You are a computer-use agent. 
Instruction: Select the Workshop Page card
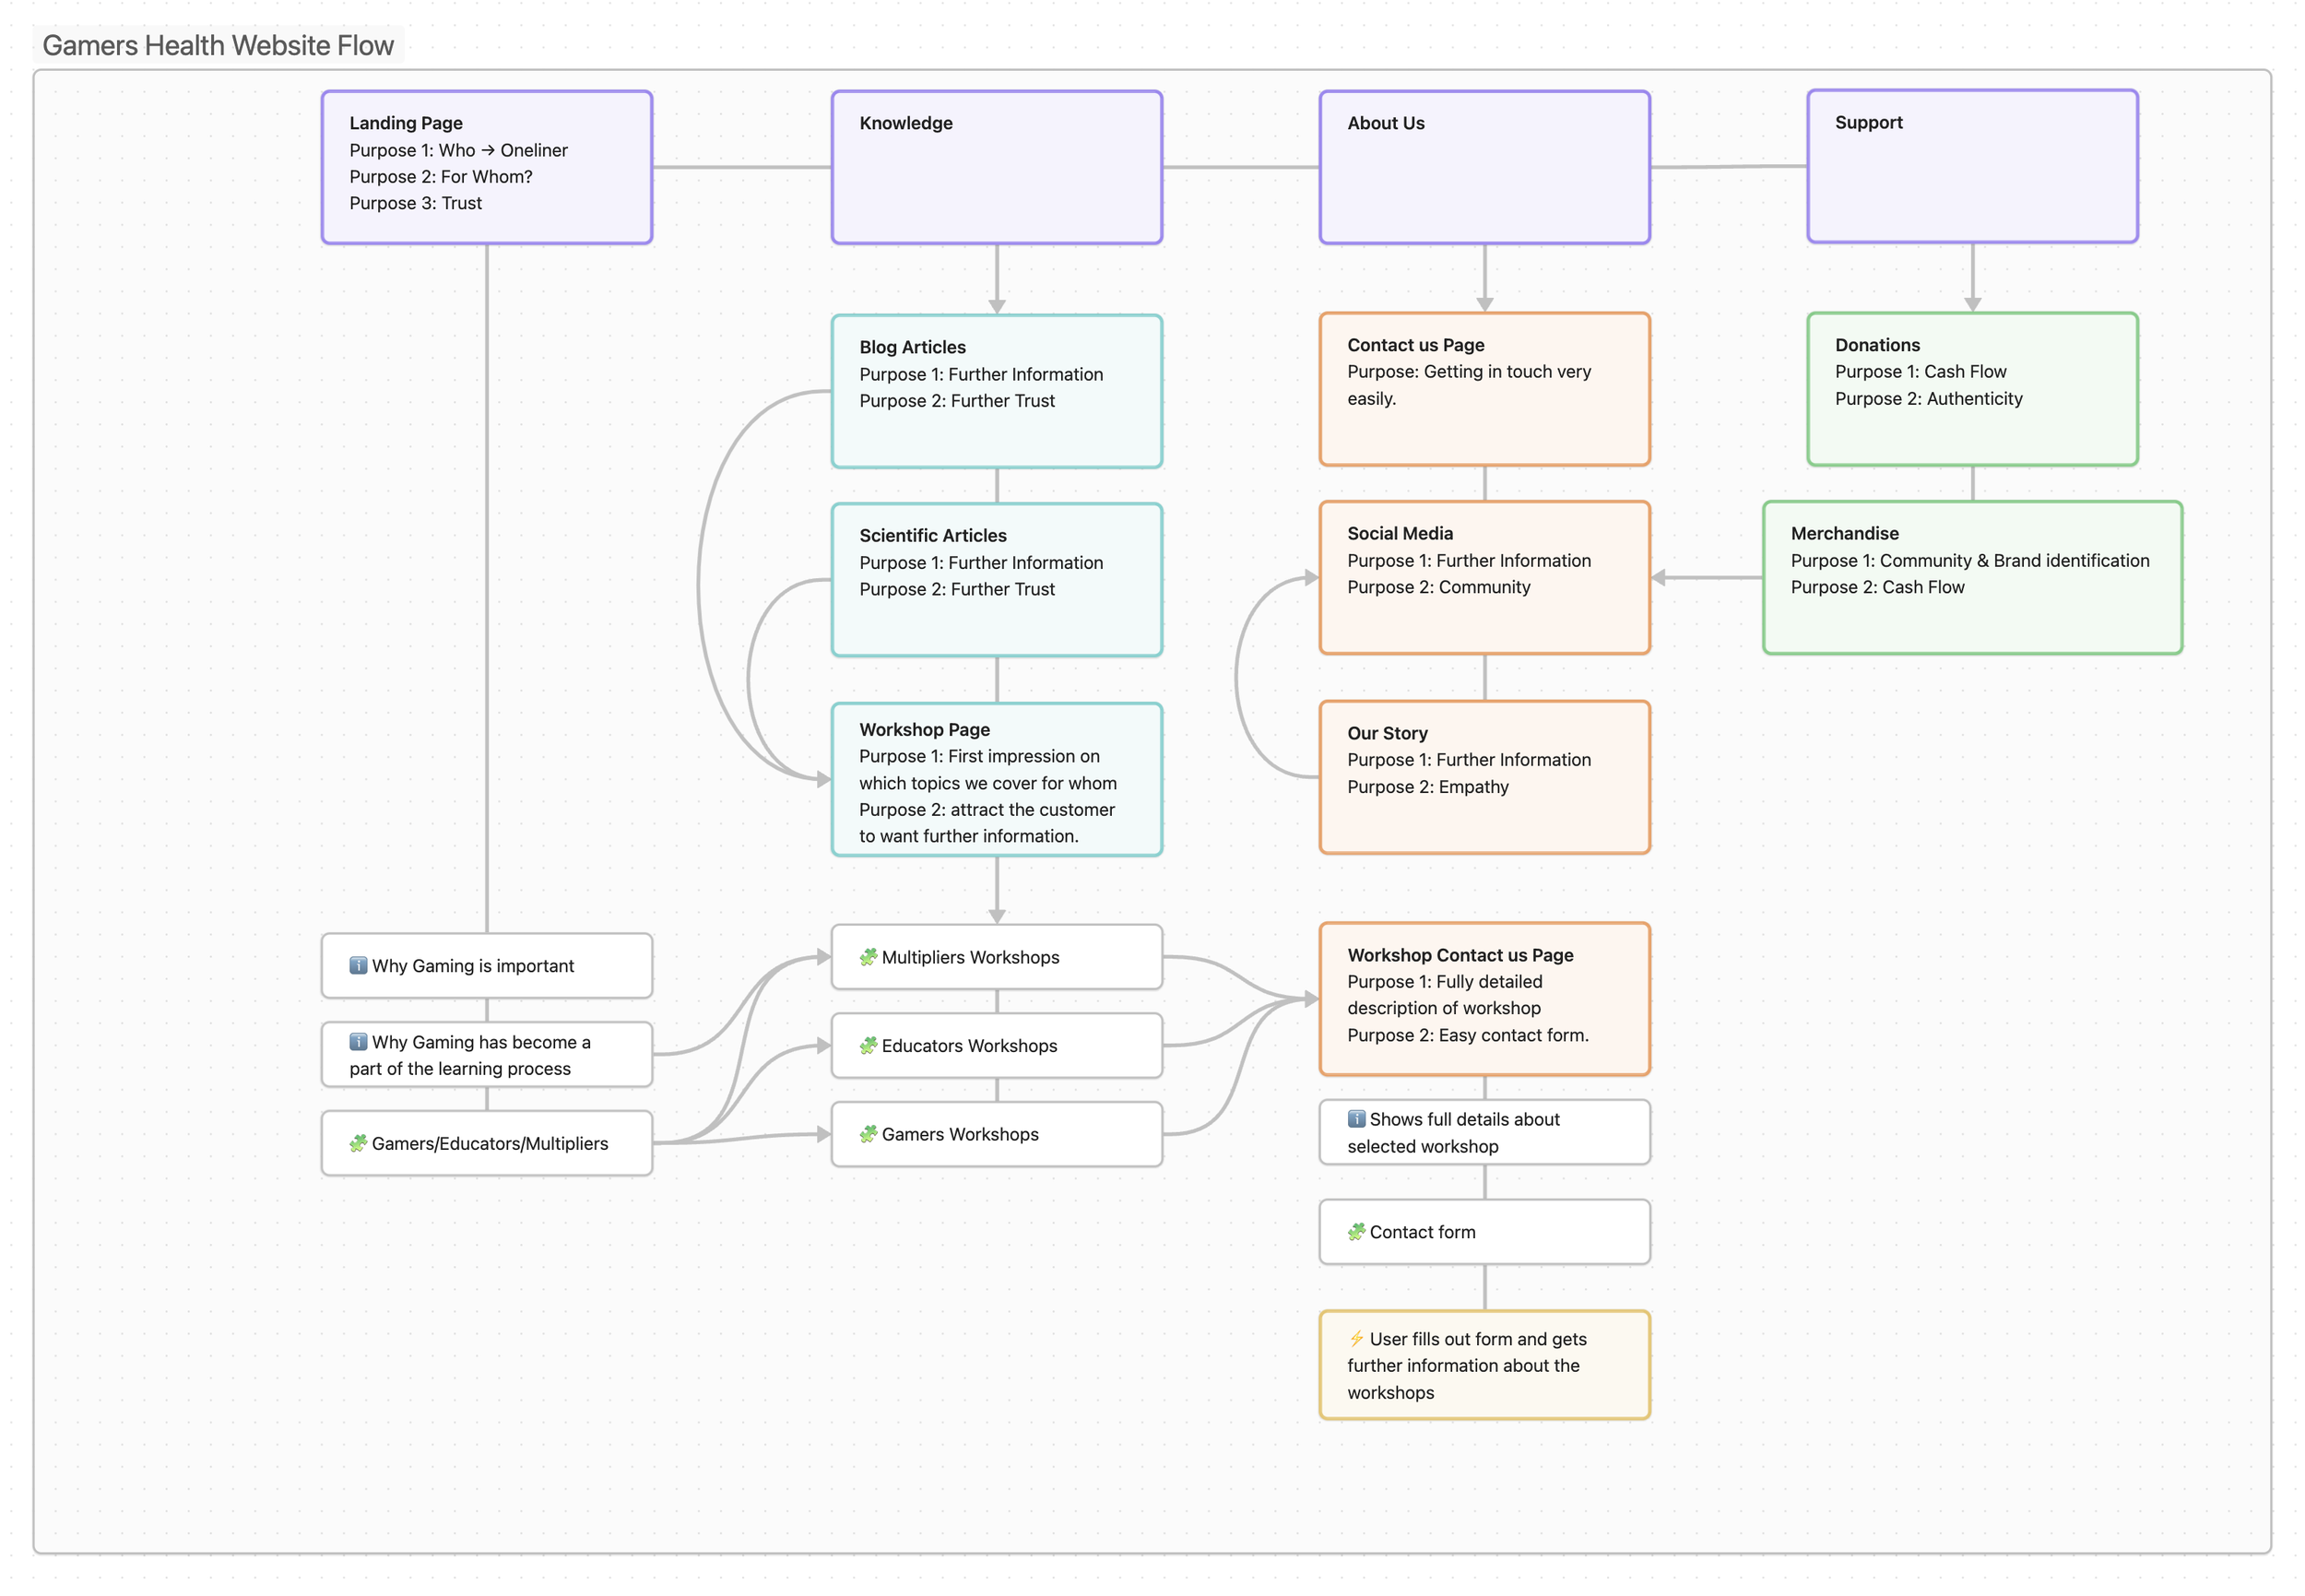[x=996, y=780]
